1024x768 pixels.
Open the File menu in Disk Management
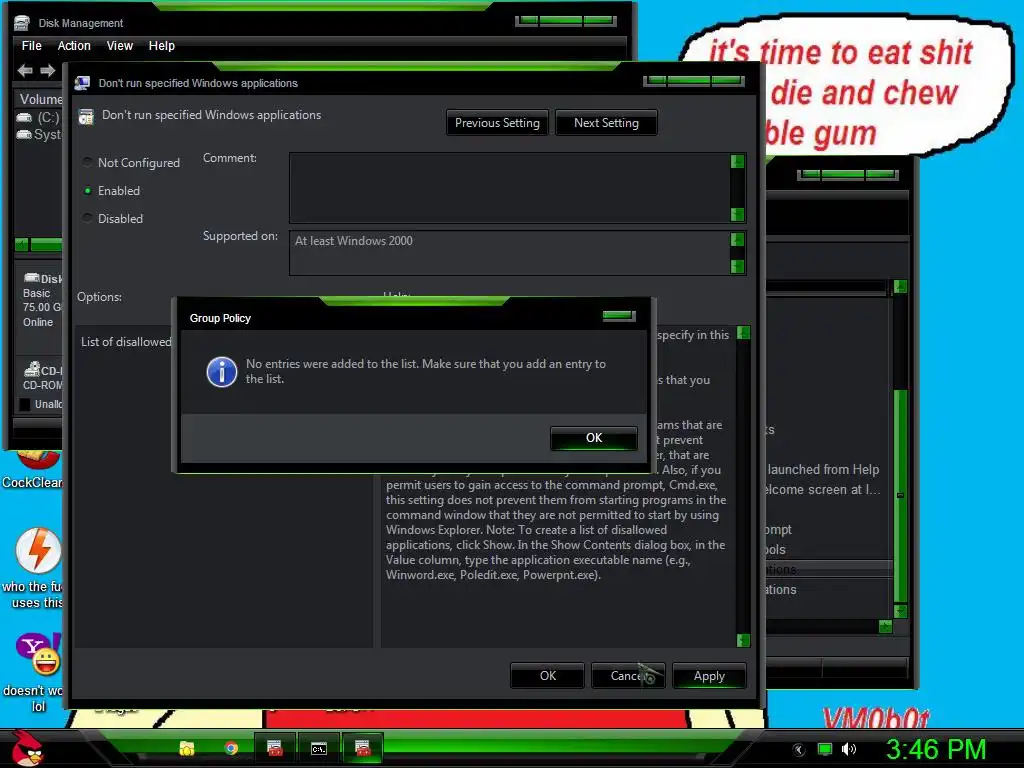31,46
